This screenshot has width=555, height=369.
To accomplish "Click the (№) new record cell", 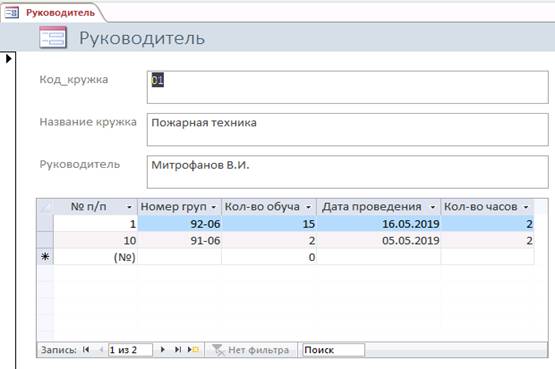I will pos(96,257).
